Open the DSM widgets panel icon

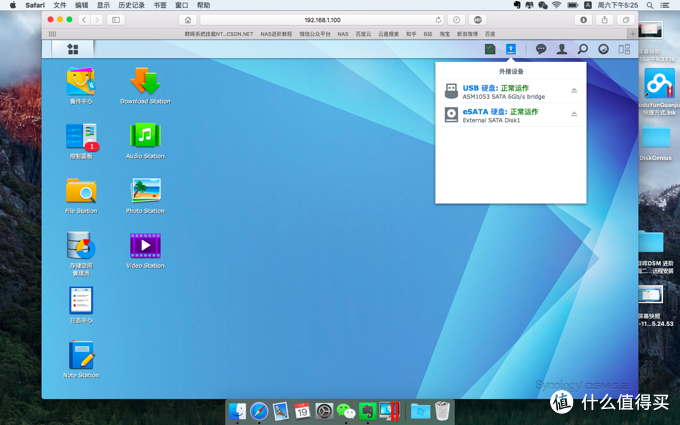603,49
